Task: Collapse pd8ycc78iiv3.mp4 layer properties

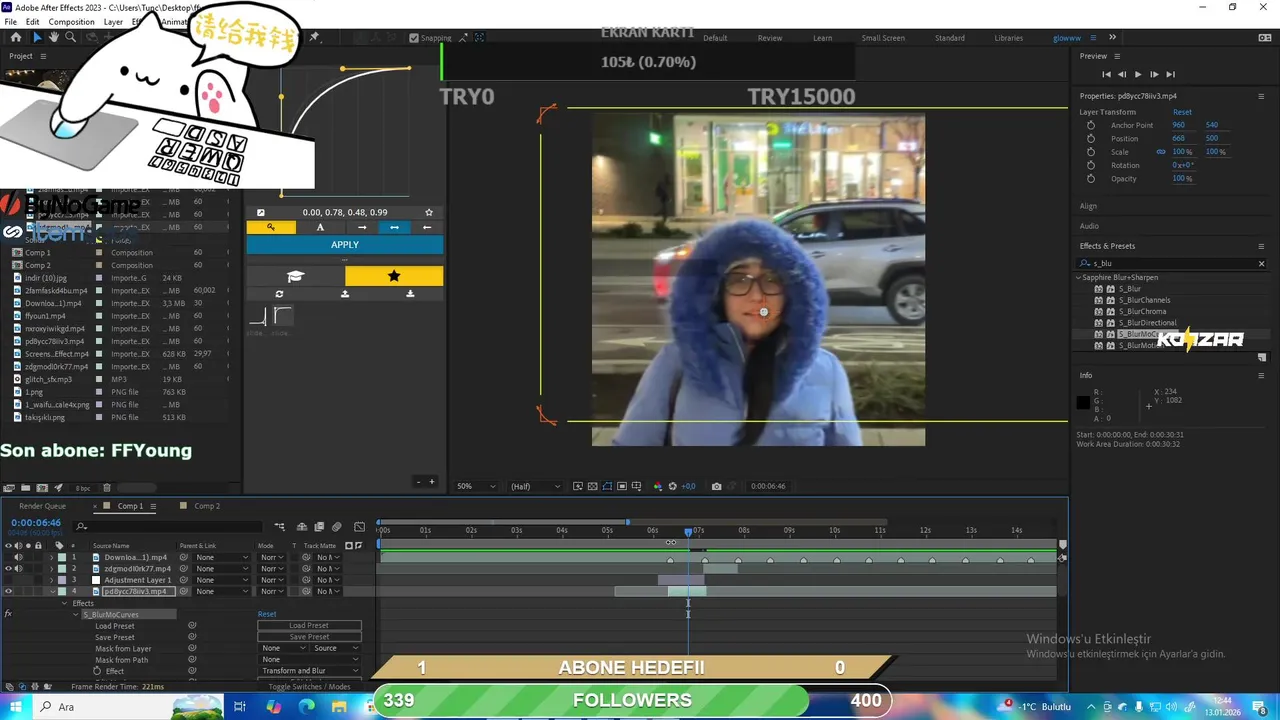Action: [52, 591]
